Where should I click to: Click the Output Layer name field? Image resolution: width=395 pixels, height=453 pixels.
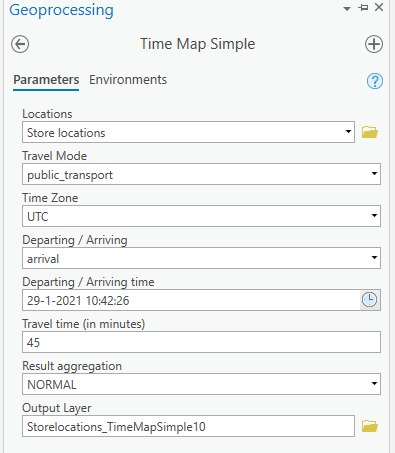click(188, 426)
